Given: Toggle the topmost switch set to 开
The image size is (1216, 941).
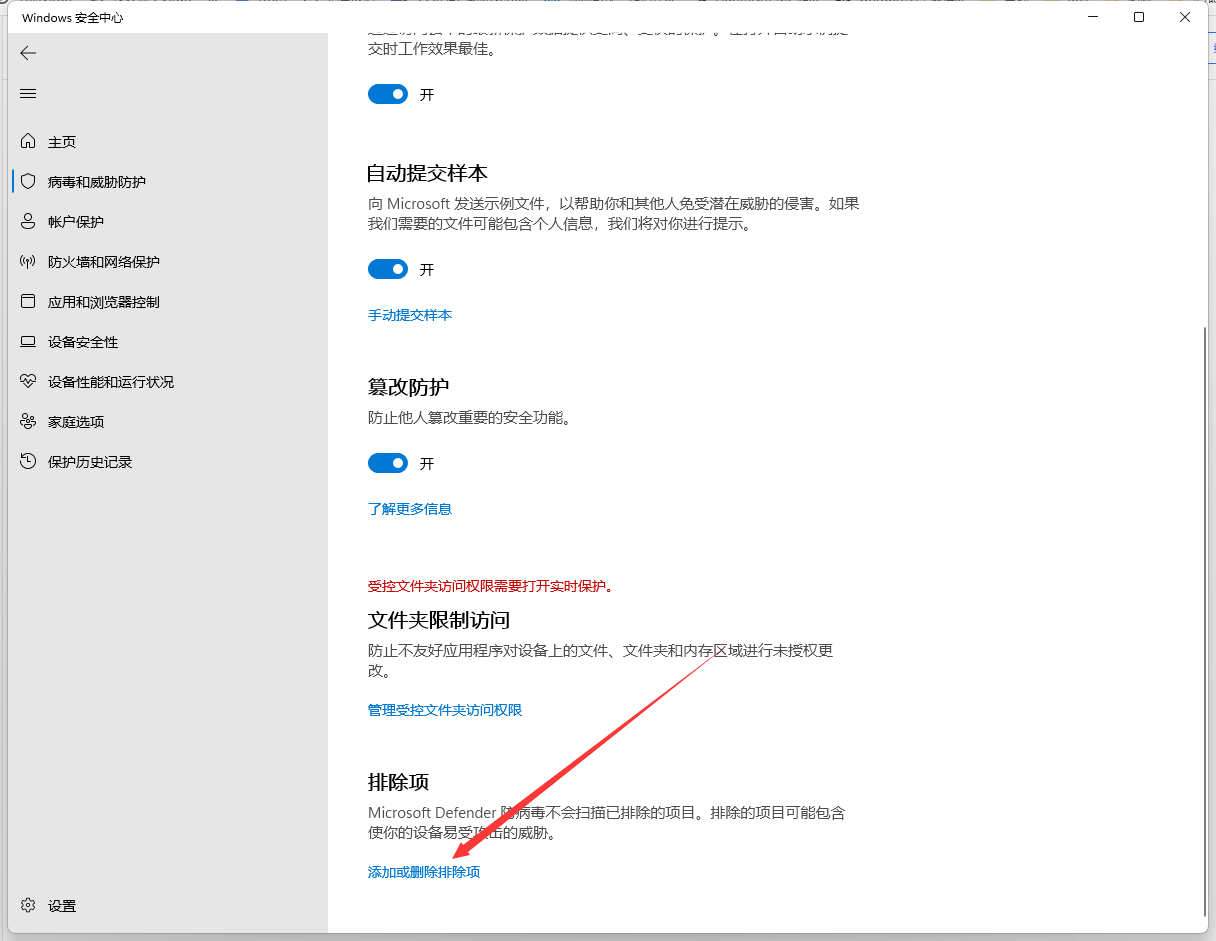Looking at the screenshot, I should tap(388, 94).
